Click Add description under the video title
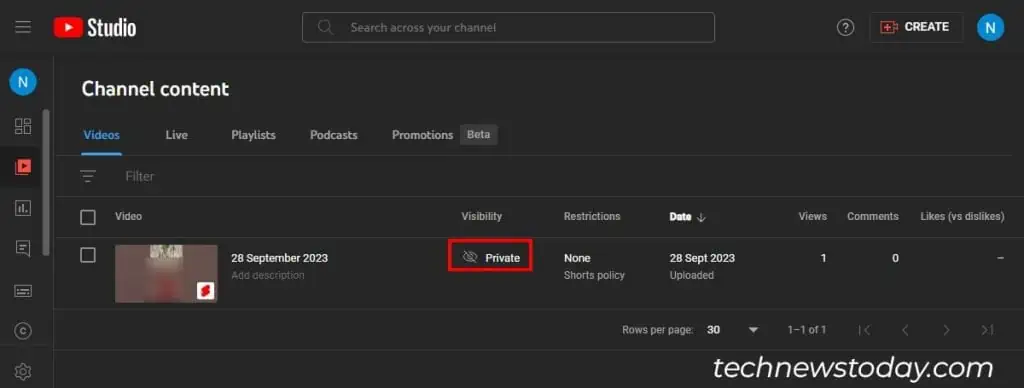This screenshot has height=388, width=1024. 268,276
